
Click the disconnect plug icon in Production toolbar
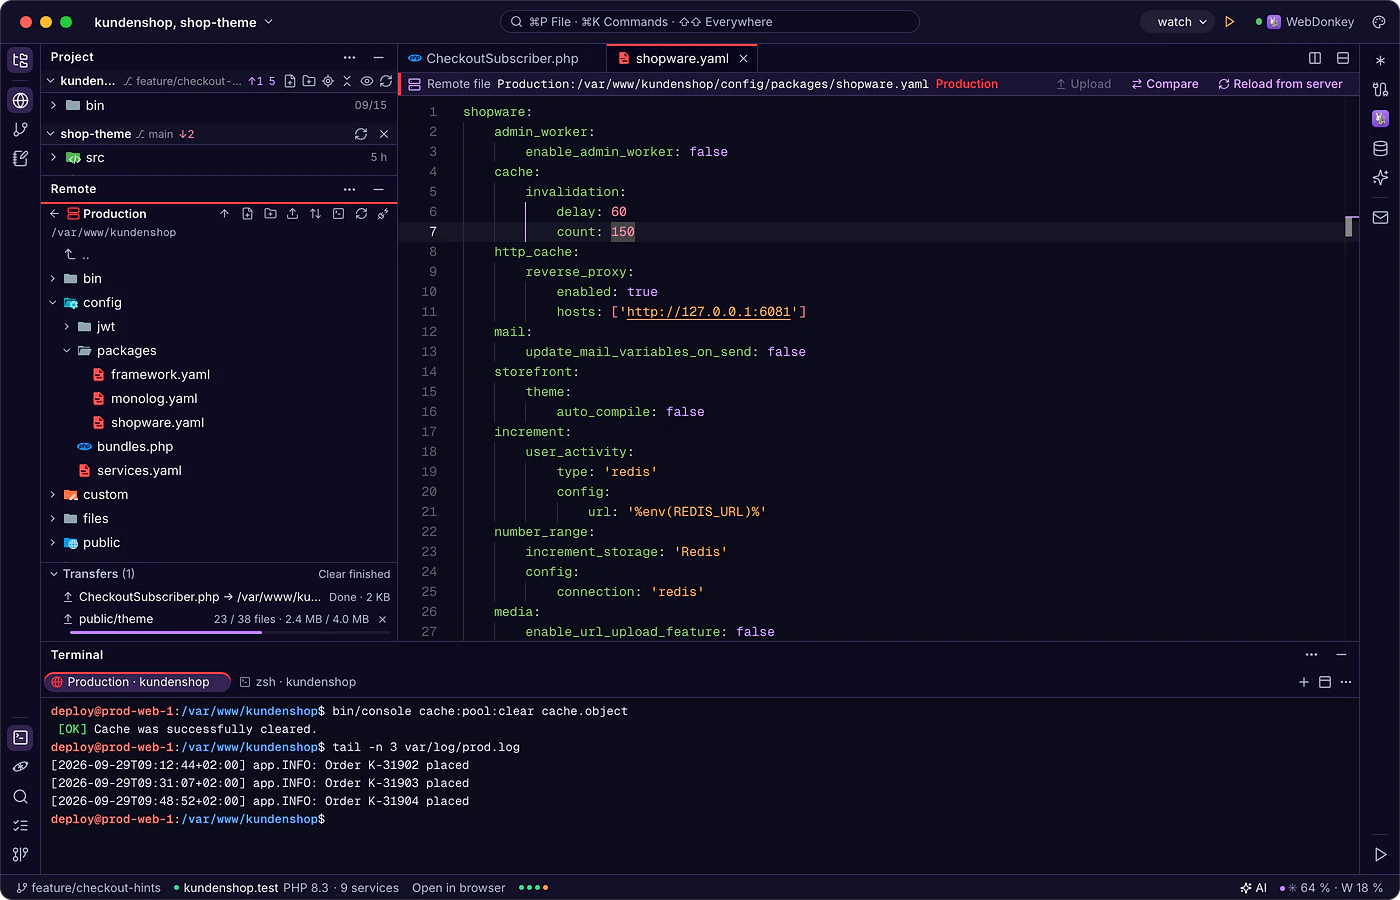pyautogui.click(x=383, y=214)
